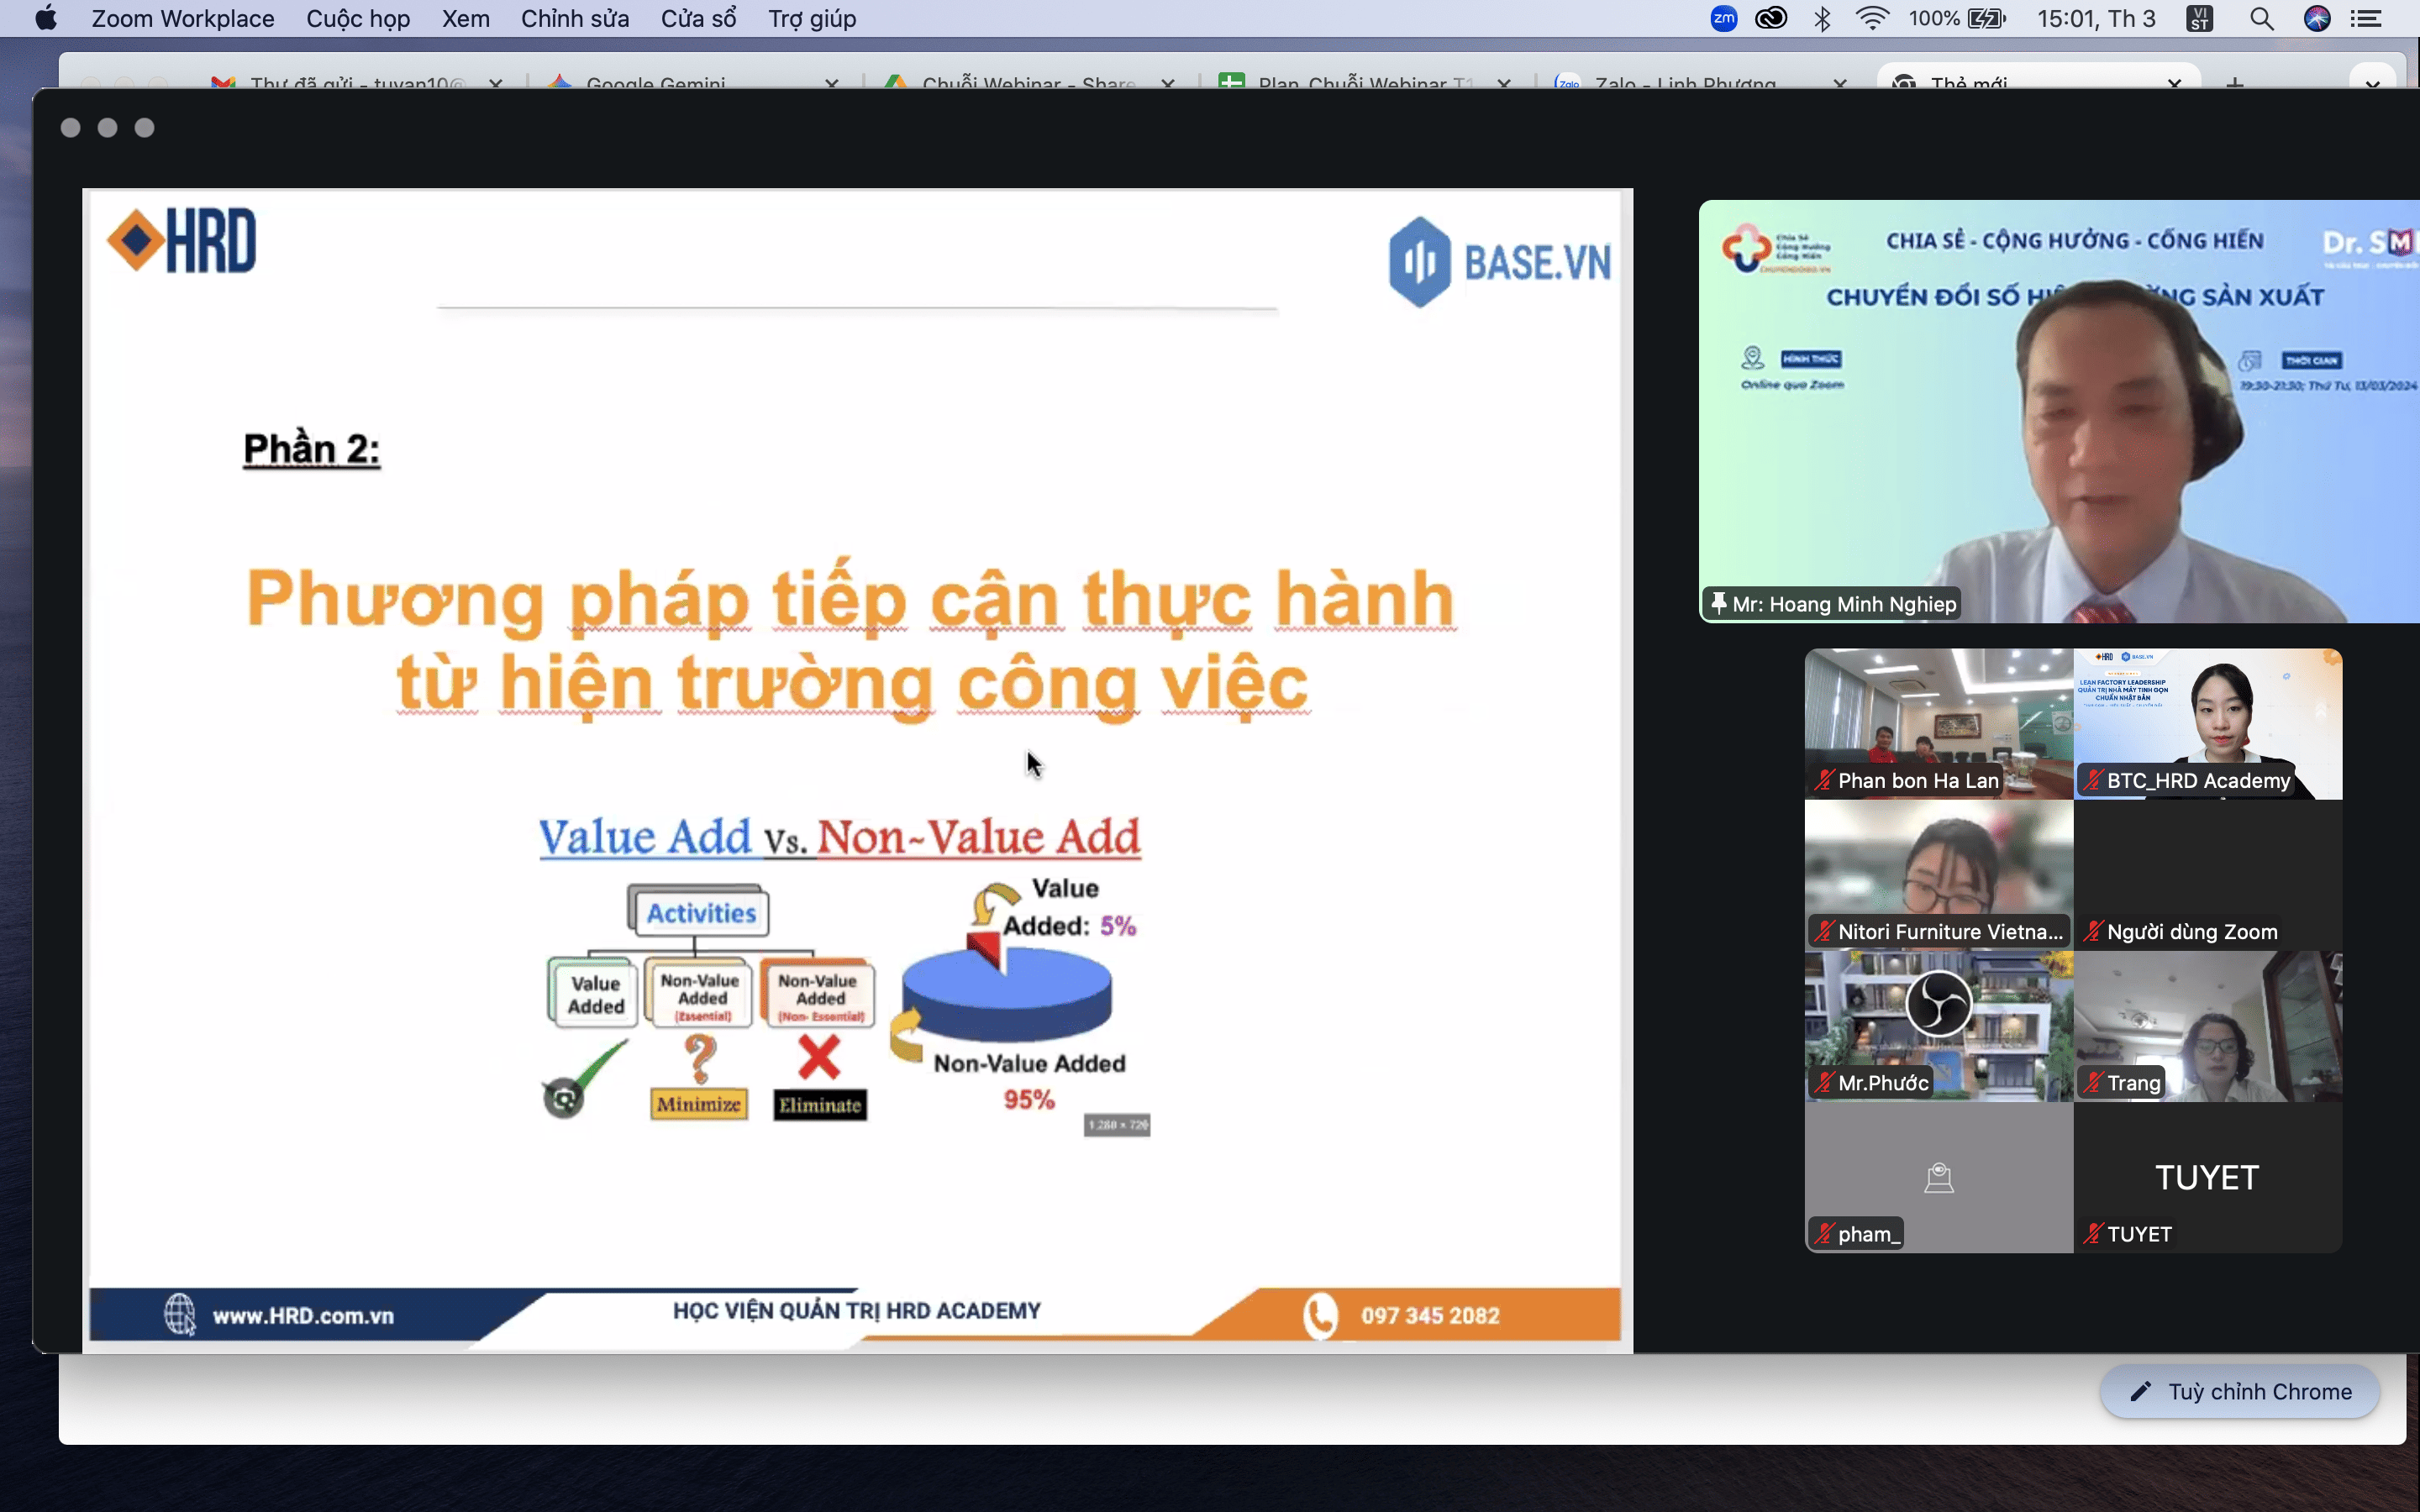Click the menu bar clock showing 15:01

click(x=2096, y=18)
